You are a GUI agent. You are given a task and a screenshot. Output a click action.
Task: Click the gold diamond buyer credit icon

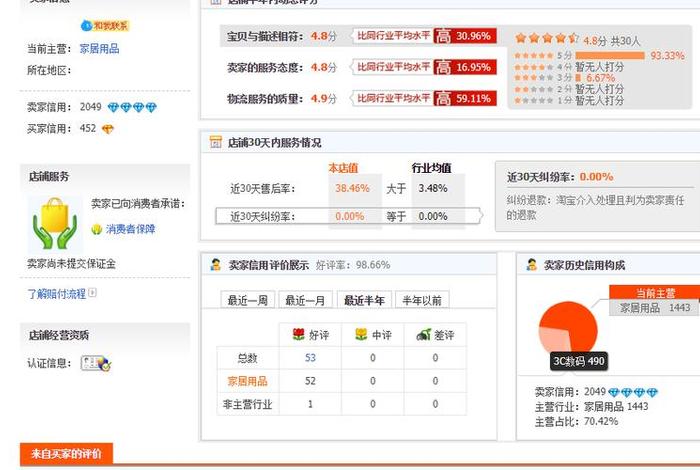108,129
